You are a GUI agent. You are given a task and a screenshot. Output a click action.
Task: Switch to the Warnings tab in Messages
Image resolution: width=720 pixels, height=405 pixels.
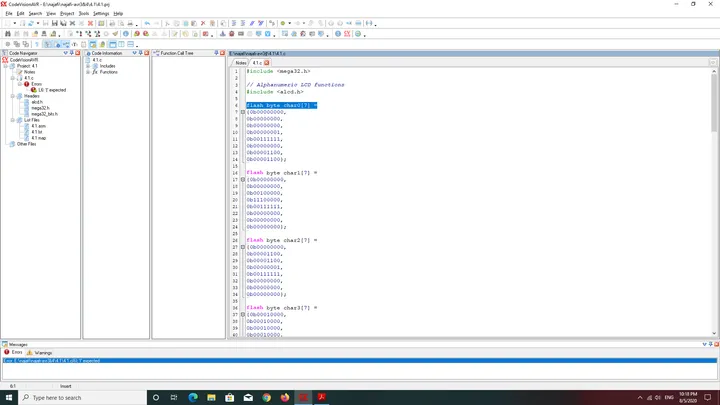(39, 353)
